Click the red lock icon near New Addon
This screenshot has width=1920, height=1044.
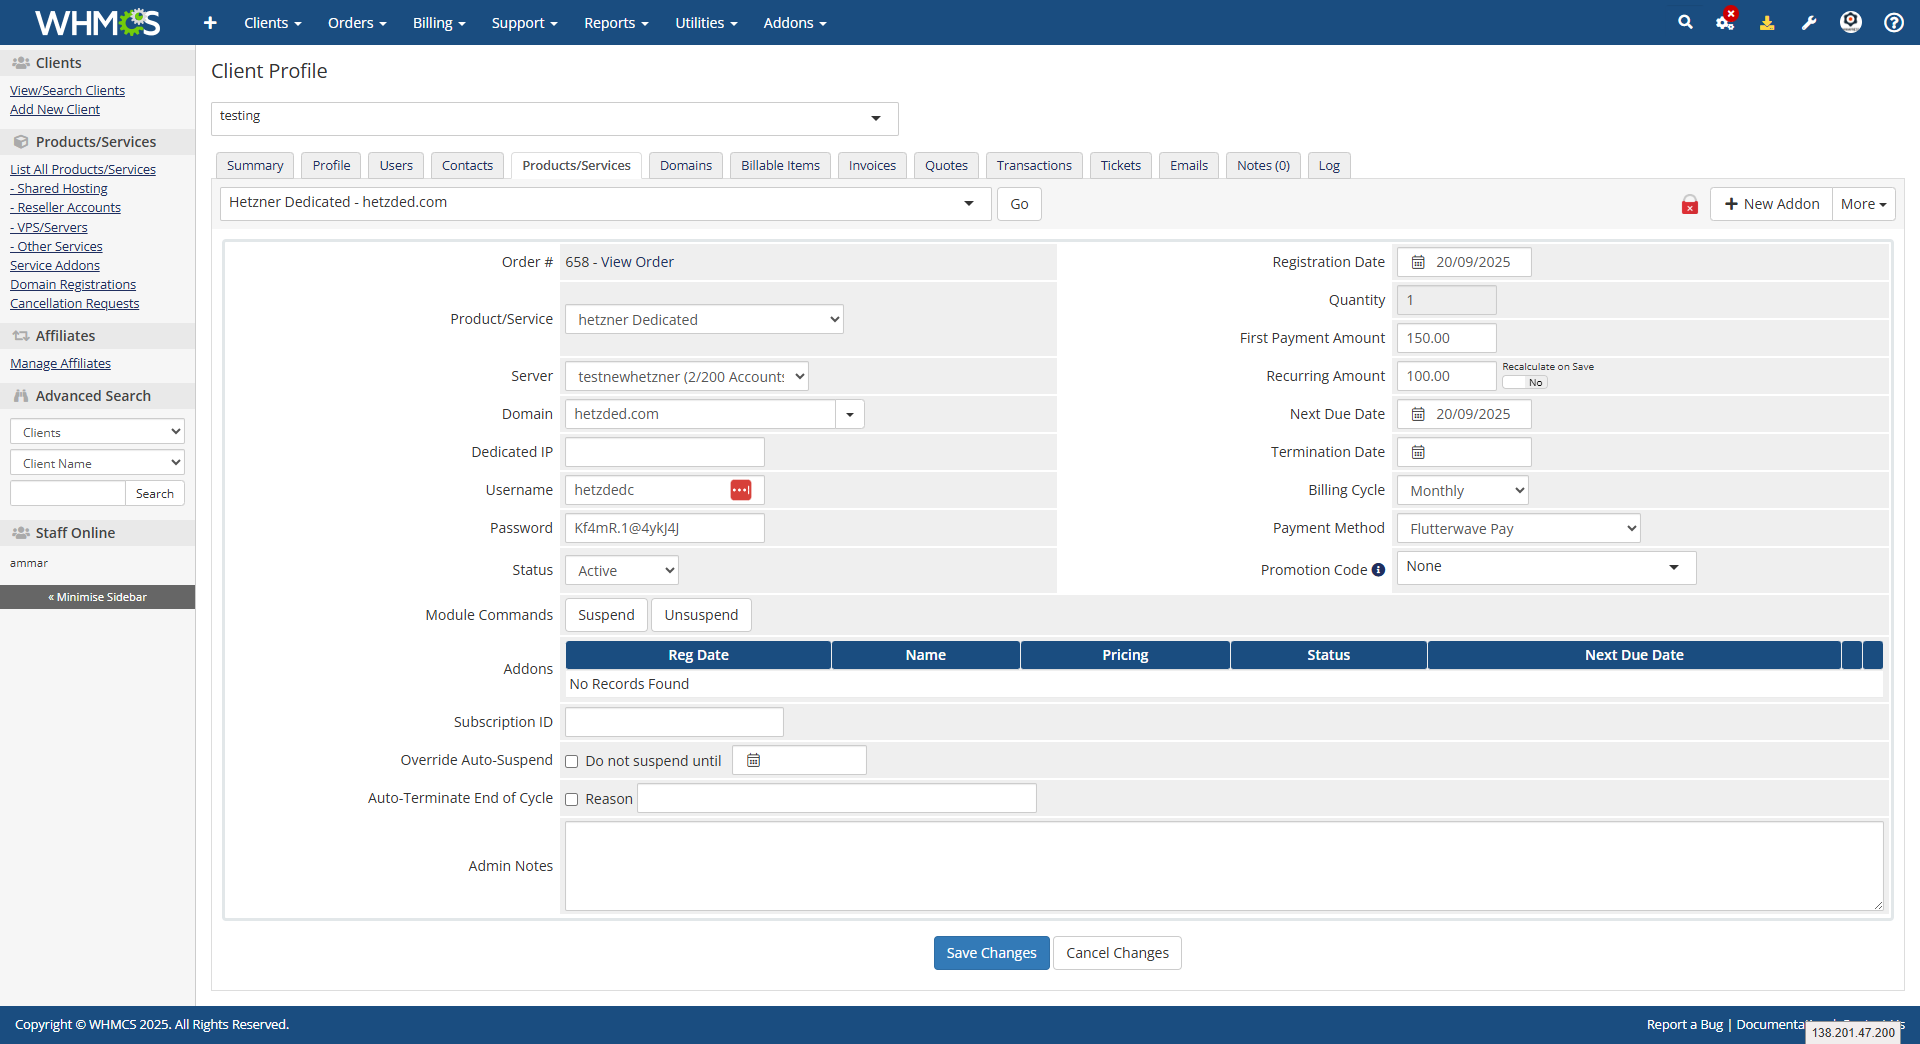[1690, 205]
